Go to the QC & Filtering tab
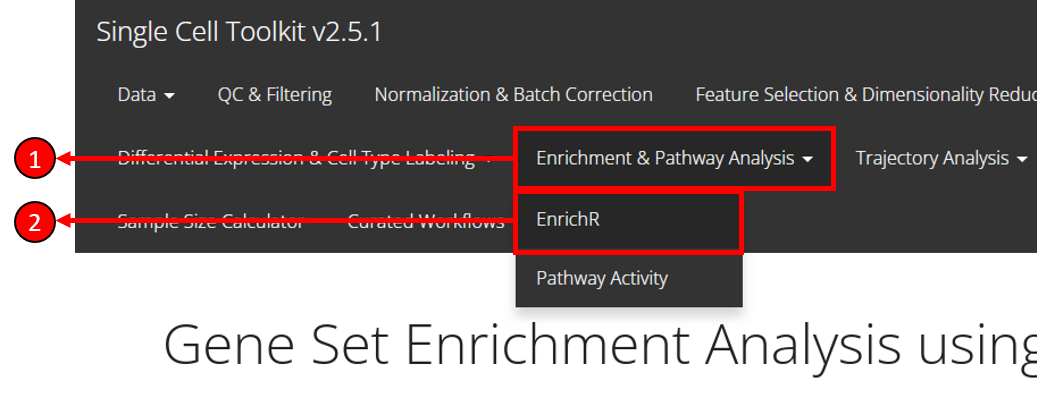The width and height of the screenshot is (1037, 395). click(x=274, y=95)
